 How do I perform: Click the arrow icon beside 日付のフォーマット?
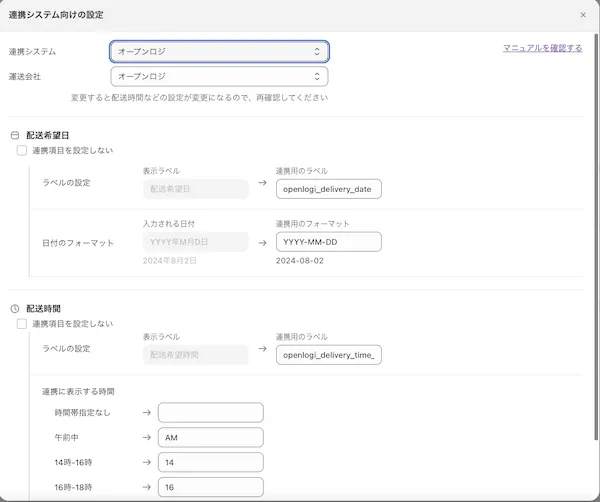262,242
